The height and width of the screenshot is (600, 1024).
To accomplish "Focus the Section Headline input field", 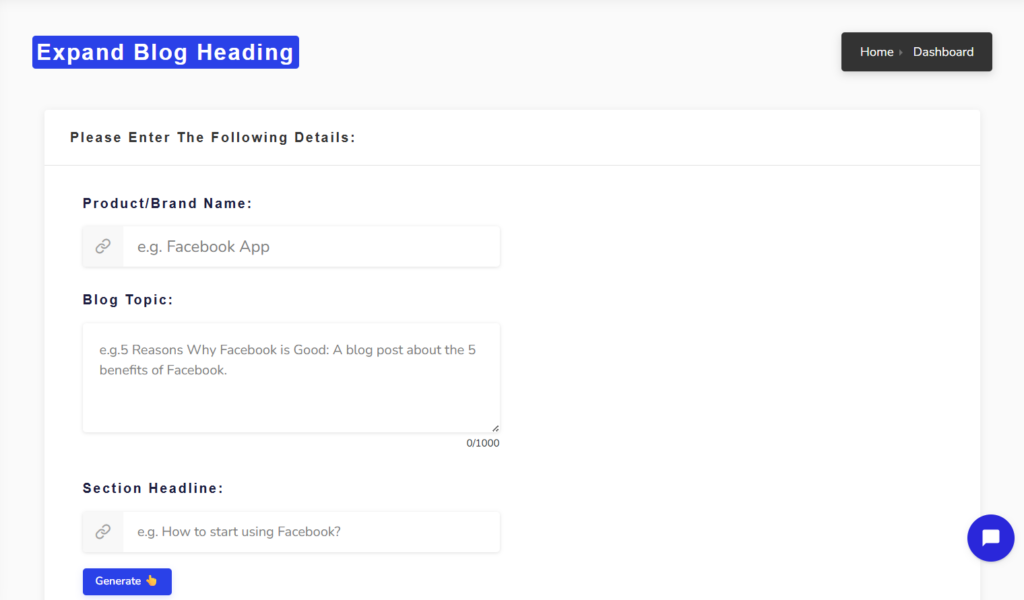I will click(x=311, y=532).
